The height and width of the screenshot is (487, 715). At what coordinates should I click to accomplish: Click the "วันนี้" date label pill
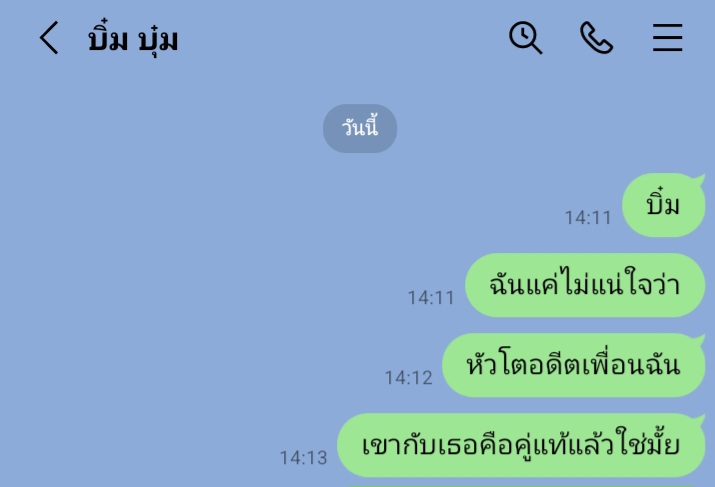coord(360,128)
